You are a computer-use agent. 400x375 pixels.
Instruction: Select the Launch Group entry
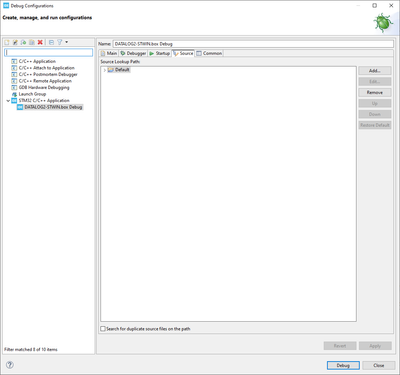[x=32, y=94]
